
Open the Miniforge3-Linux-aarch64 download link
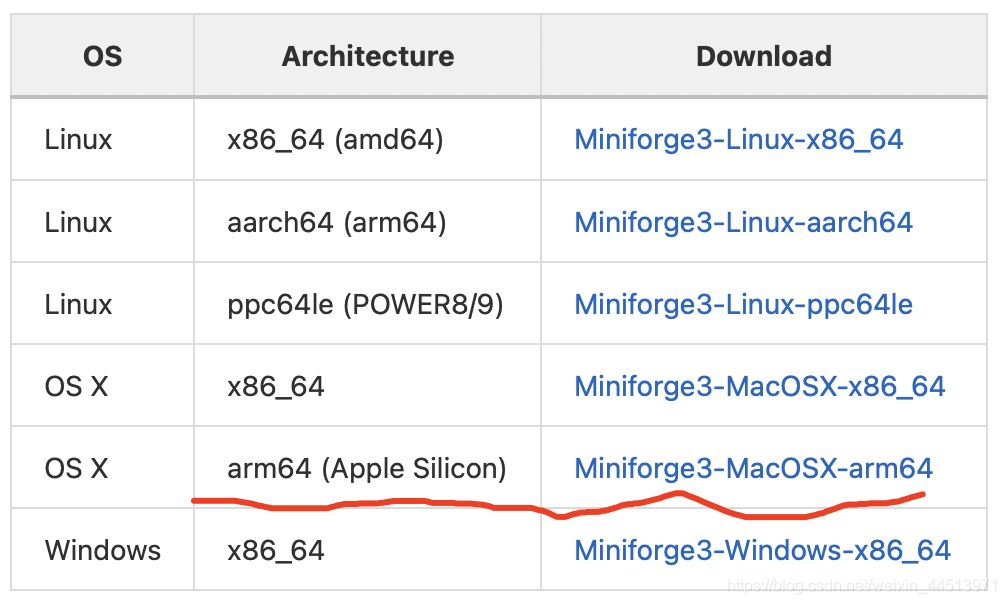743,222
